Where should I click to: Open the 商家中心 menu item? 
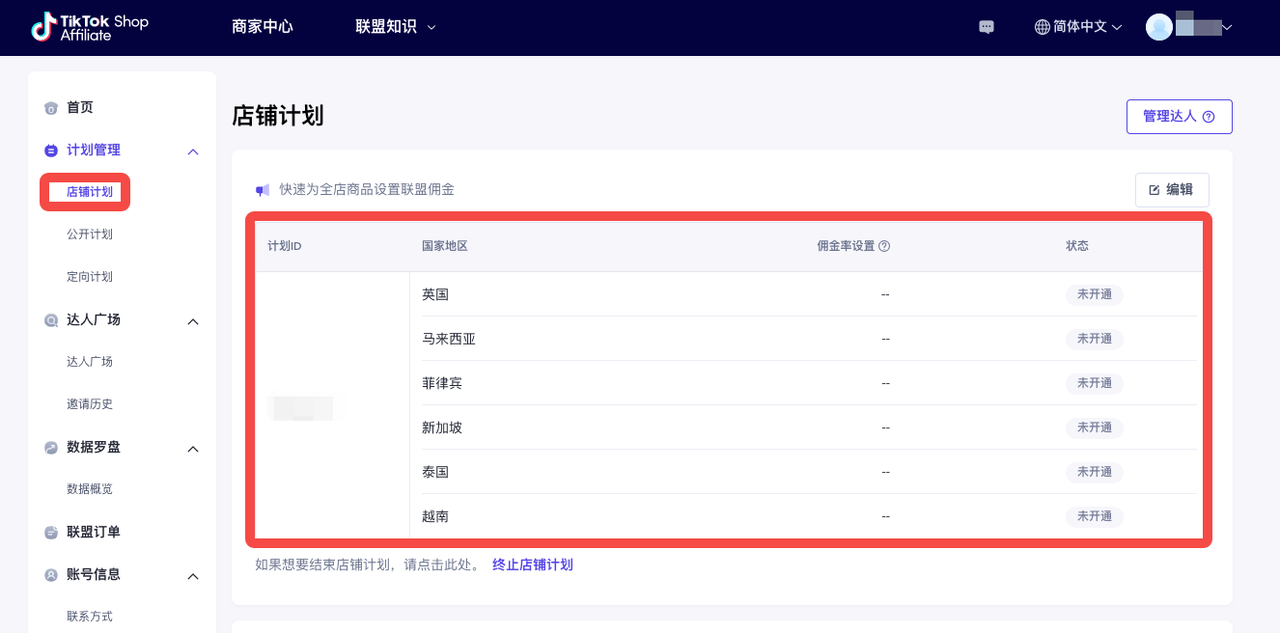(x=263, y=27)
